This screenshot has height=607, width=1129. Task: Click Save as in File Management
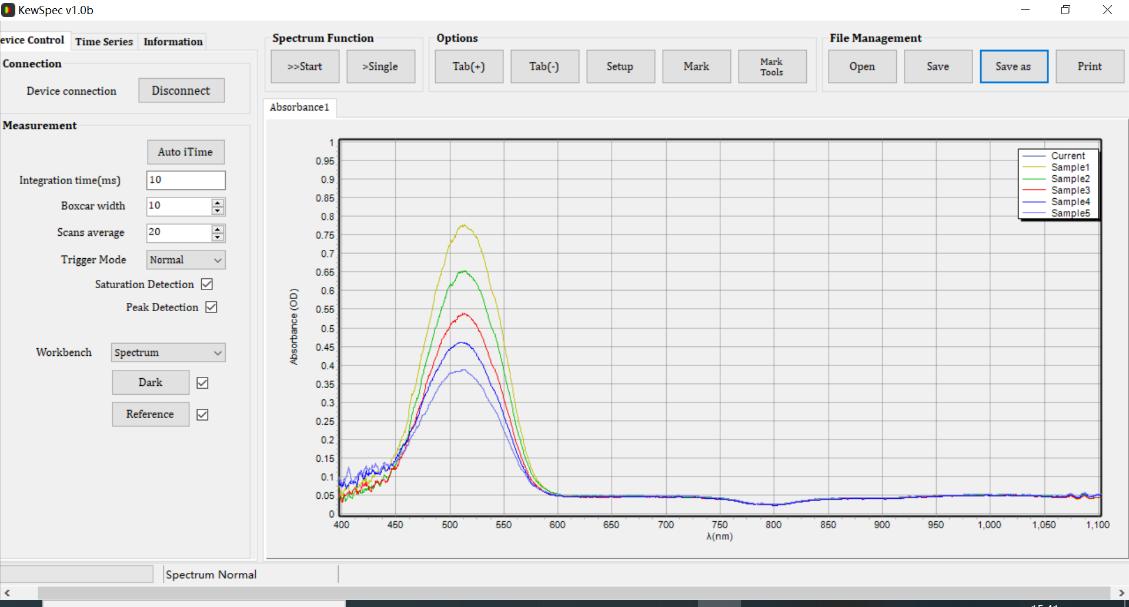tap(1013, 67)
